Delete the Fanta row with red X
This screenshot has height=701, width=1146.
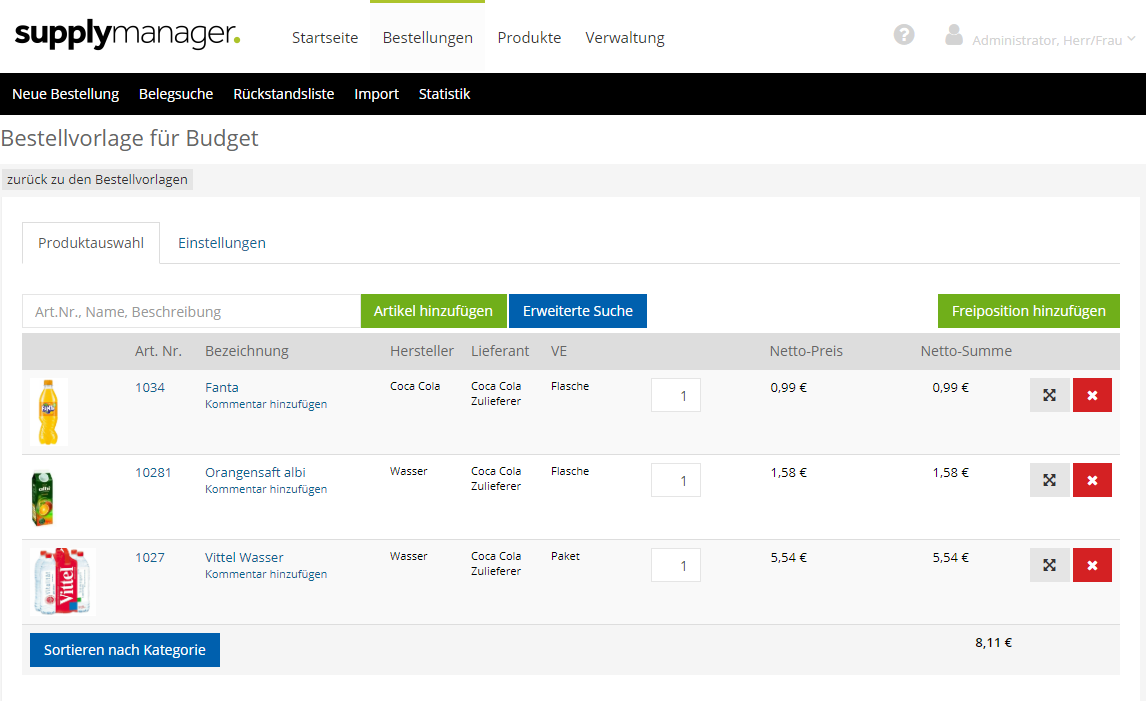point(1092,395)
